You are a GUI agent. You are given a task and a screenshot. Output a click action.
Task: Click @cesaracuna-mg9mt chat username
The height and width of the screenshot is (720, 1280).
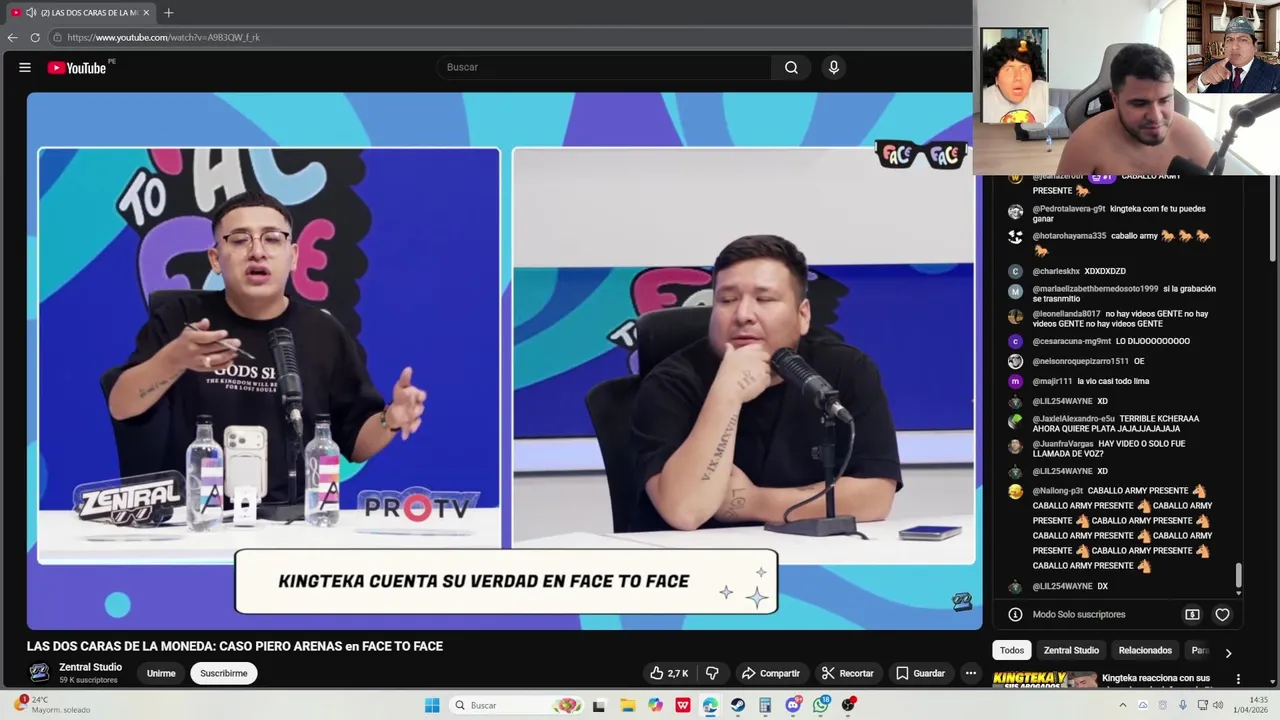[x=1071, y=341]
